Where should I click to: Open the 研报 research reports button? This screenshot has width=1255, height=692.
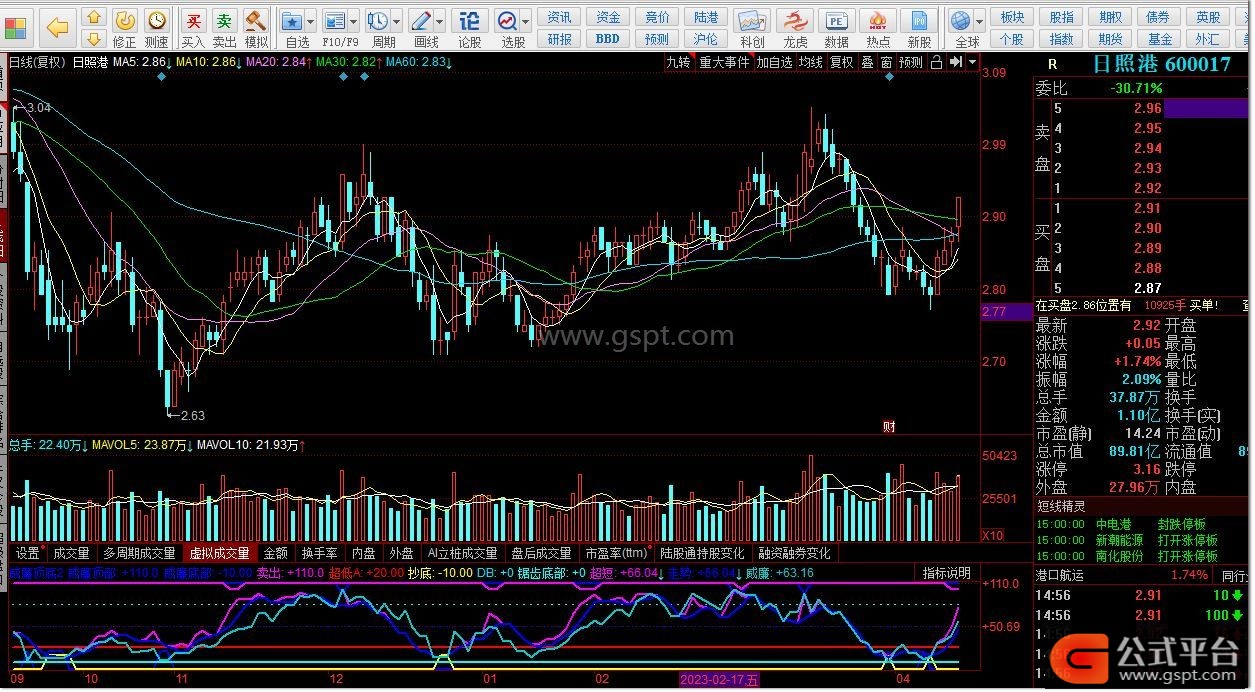click(x=560, y=39)
